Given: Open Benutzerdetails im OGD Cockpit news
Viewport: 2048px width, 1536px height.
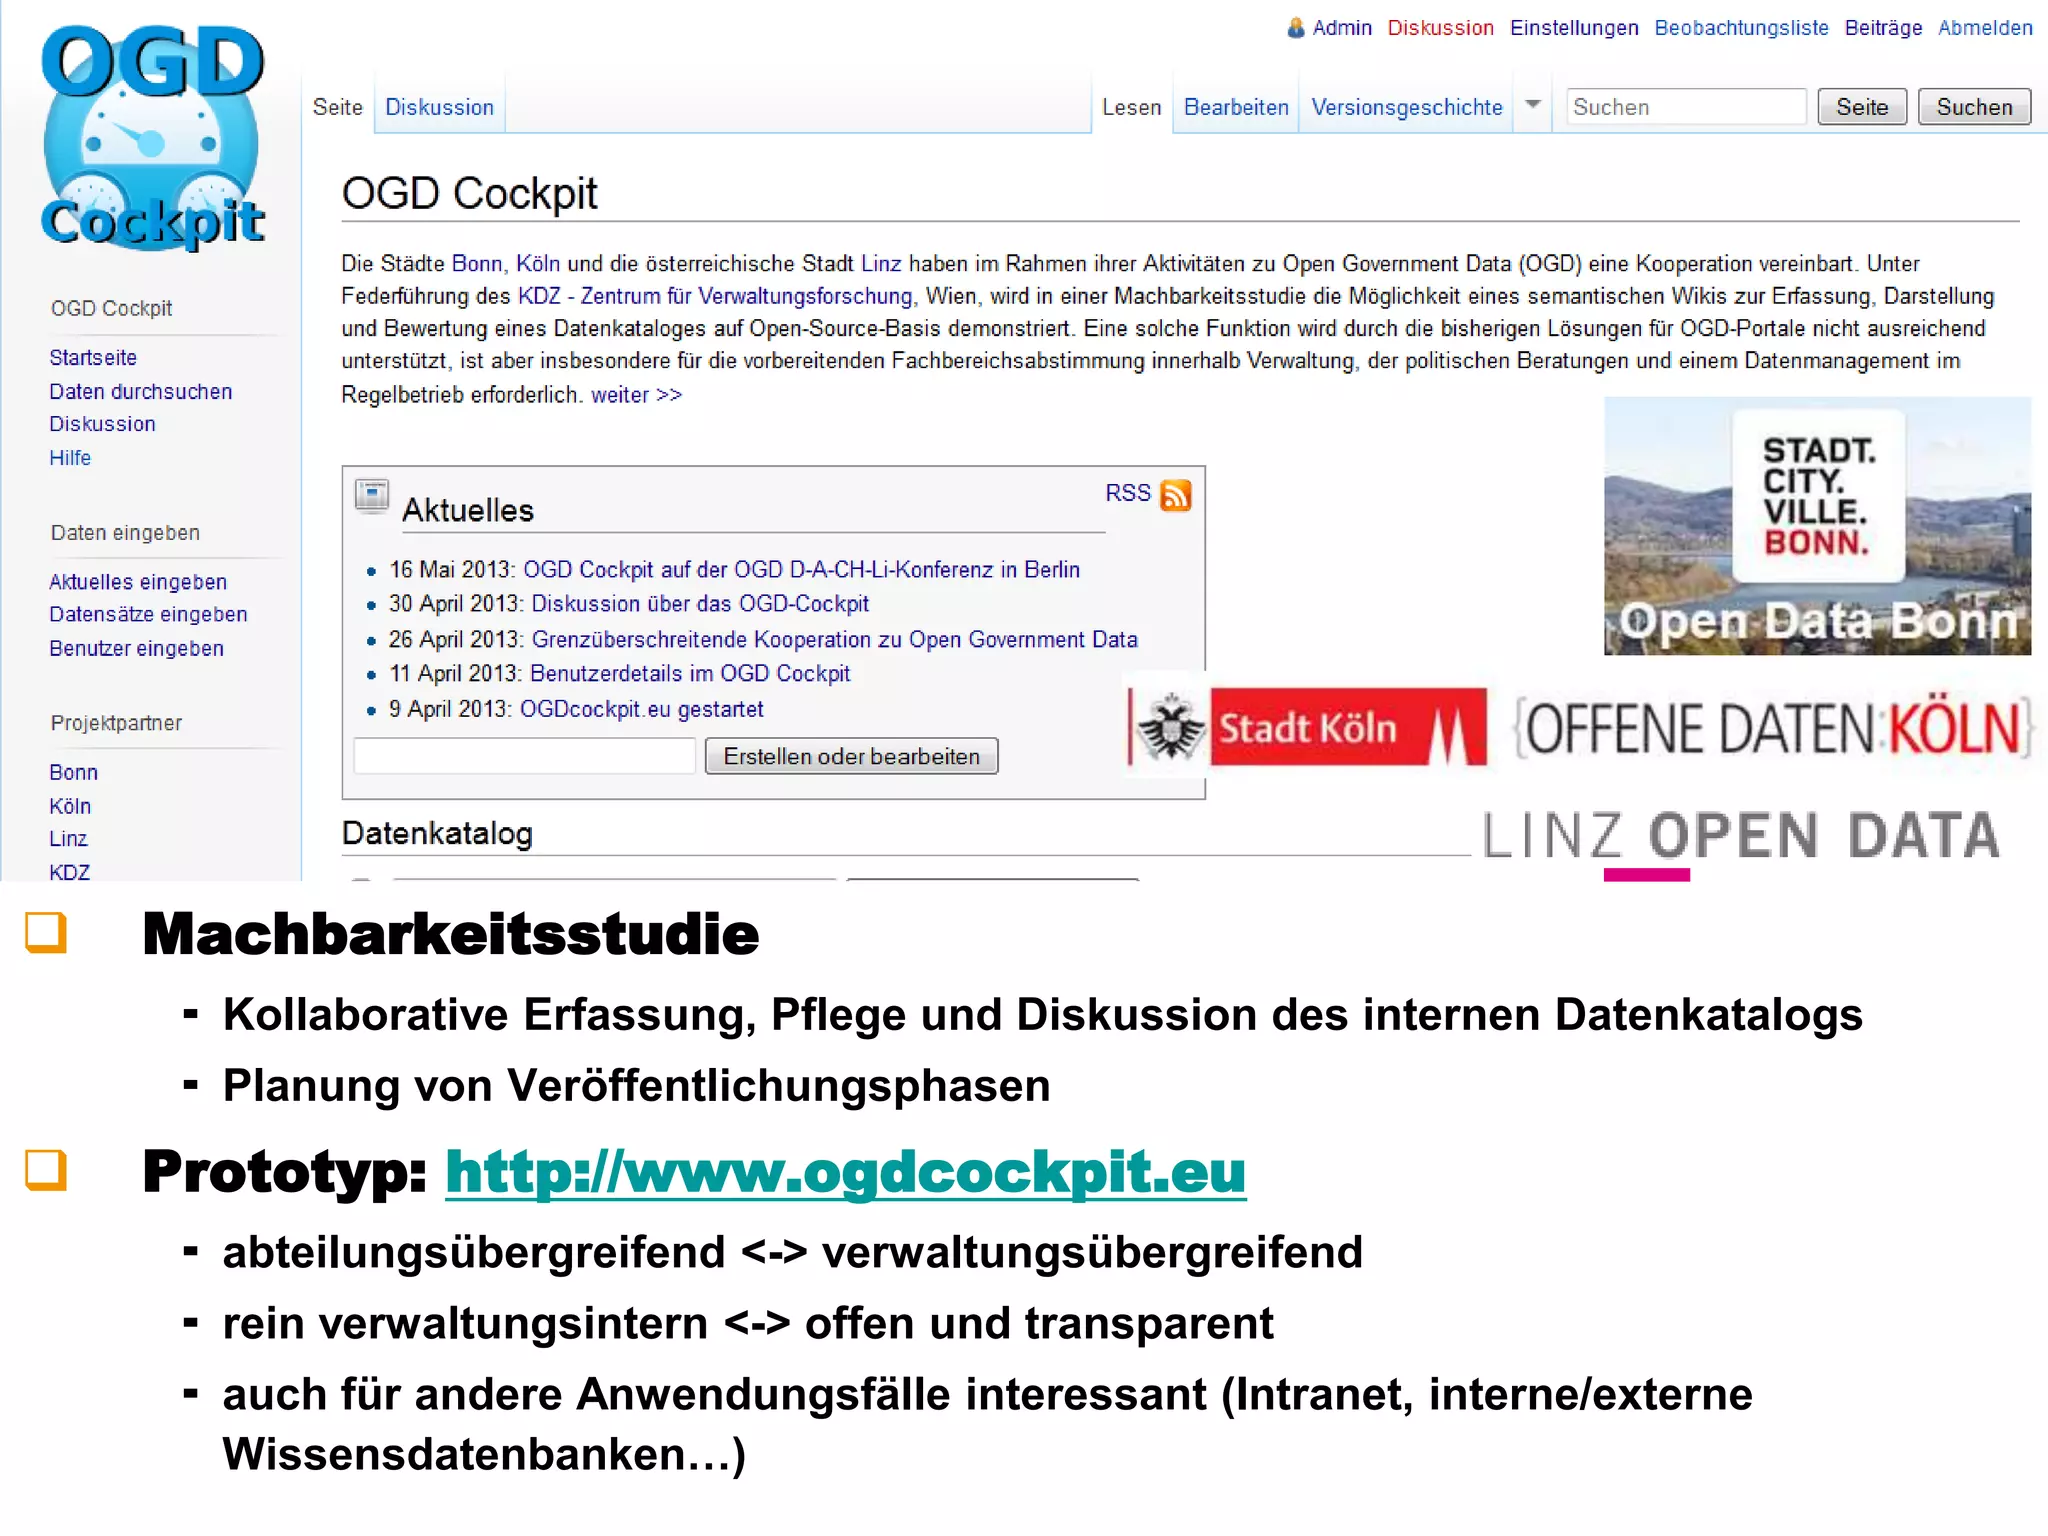Looking at the screenshot, I should pos(690,674).
